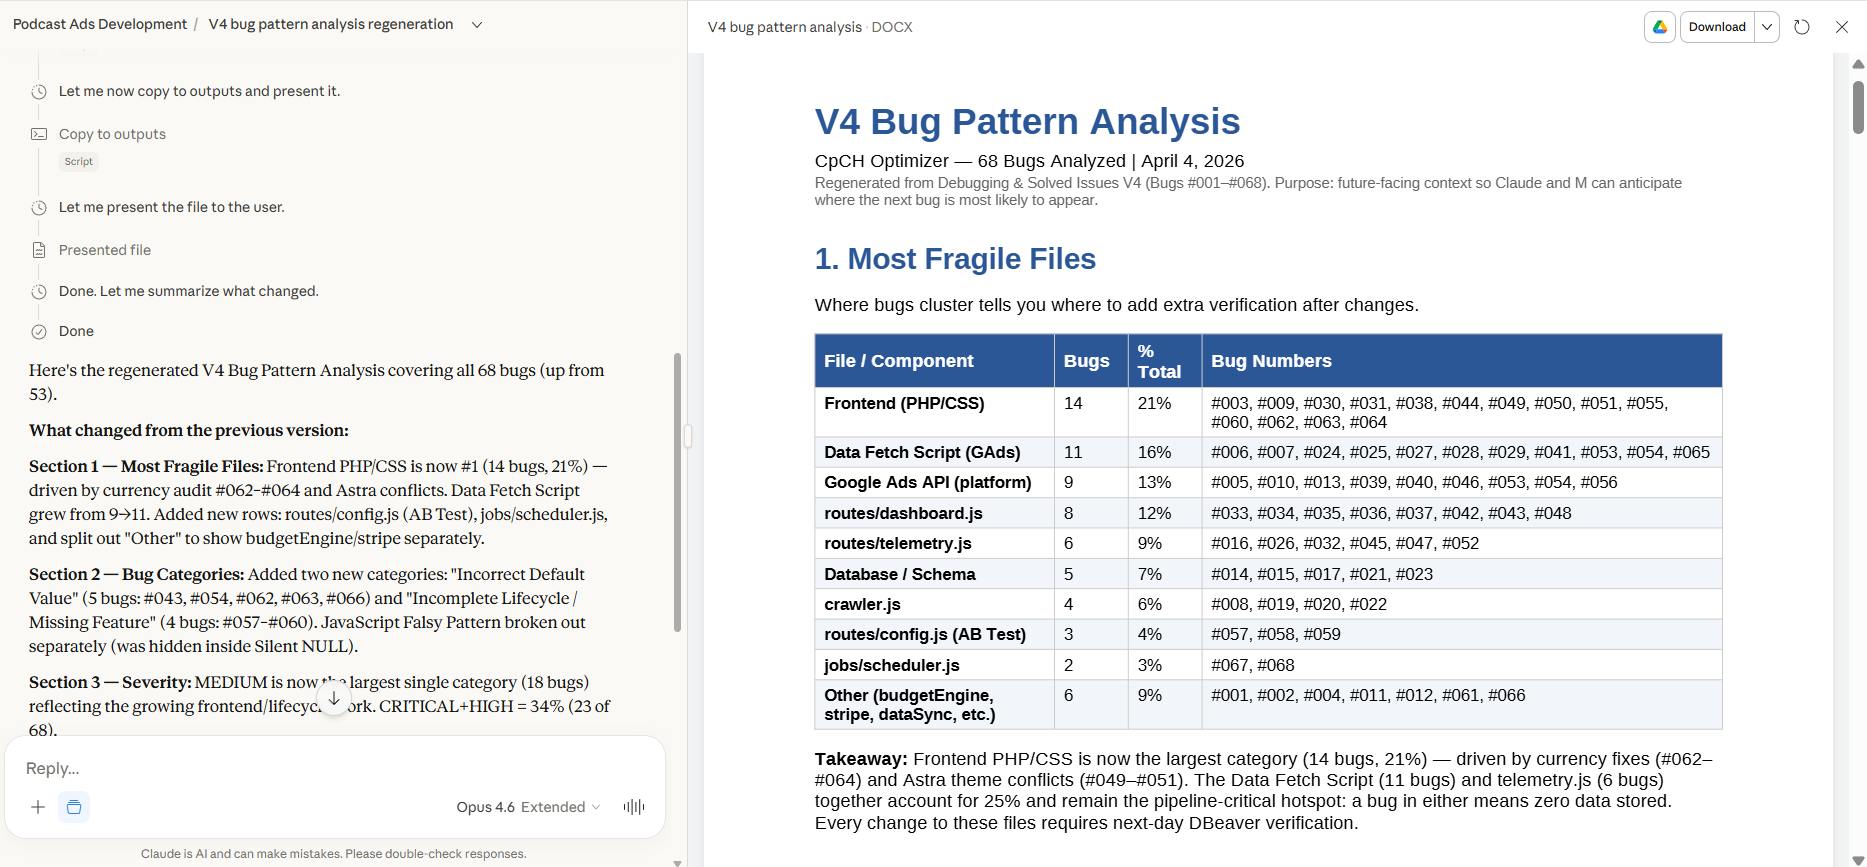Expand the Copy to outputs step
This screenshot has height=867, width=1867.
(x=112, y=134)
